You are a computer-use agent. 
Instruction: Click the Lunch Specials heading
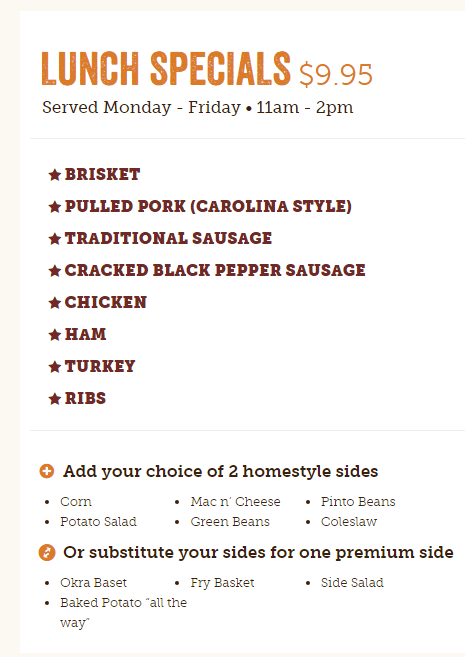(x=166, y=69)
